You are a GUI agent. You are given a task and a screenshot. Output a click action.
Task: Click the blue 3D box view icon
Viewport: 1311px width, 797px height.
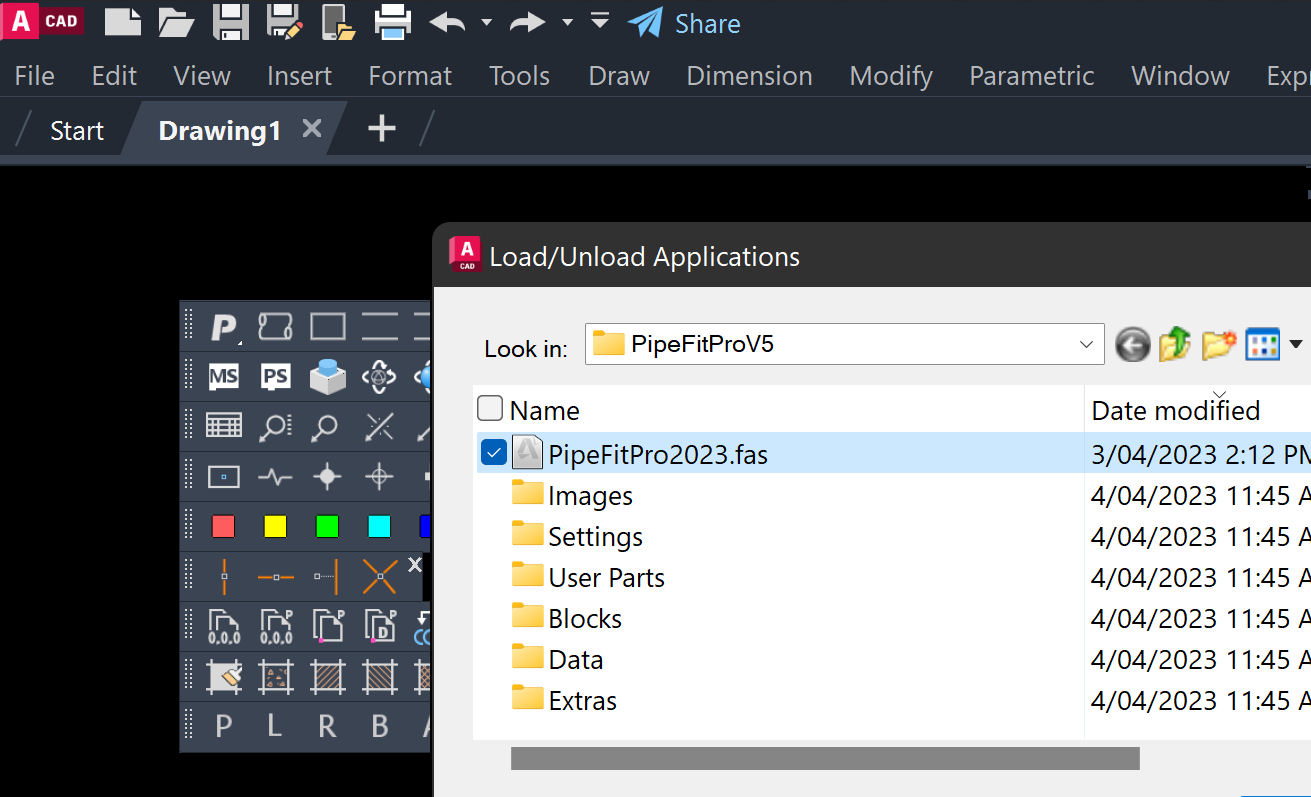328,376
